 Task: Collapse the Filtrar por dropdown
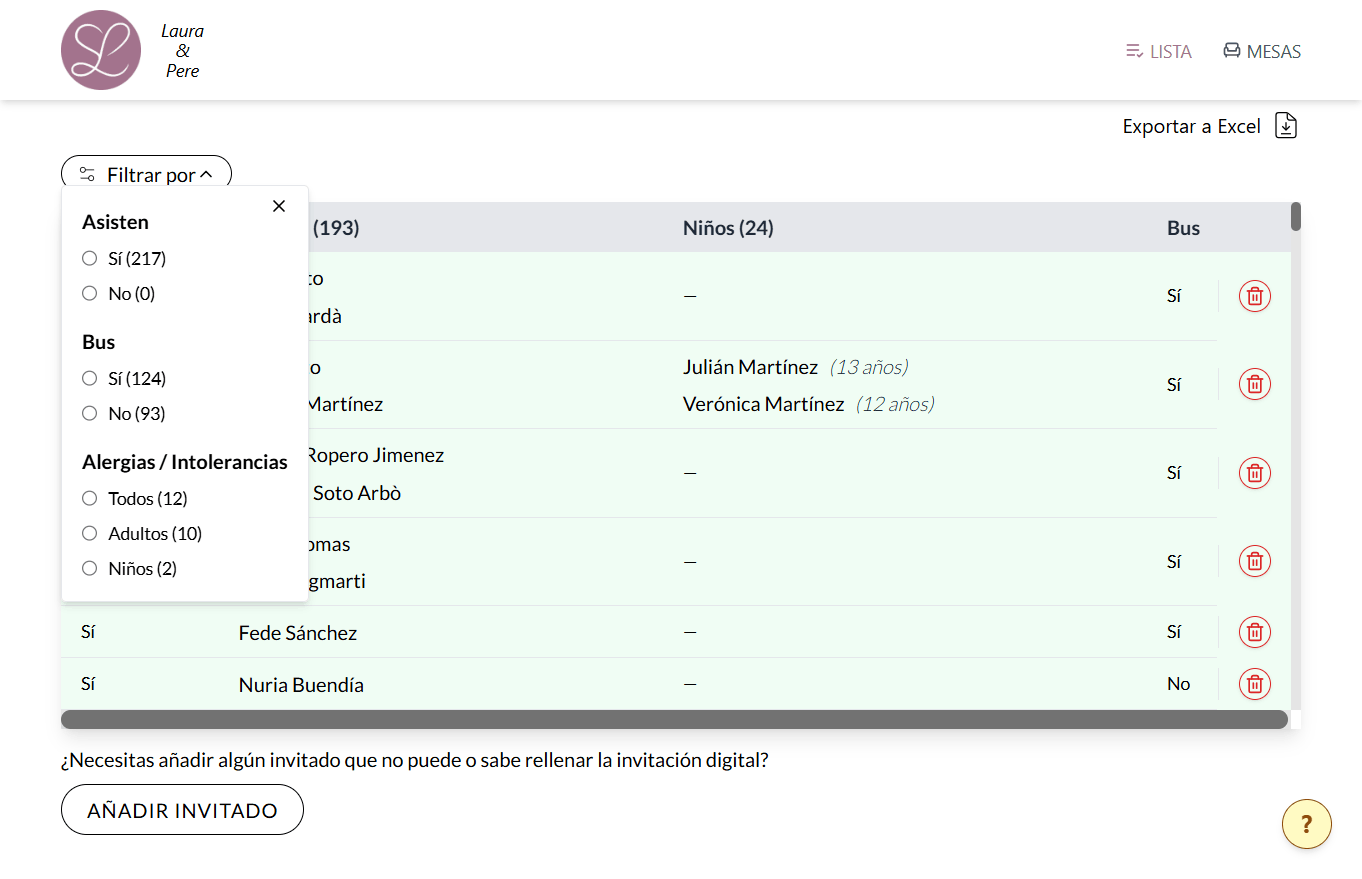(146, 175)
